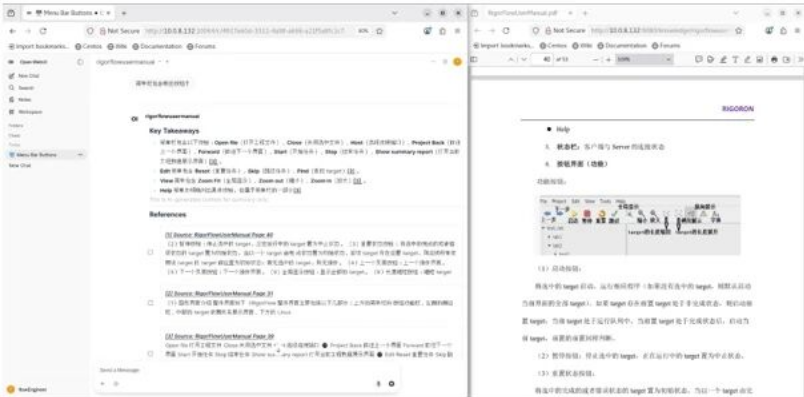Select the PDF highlight tool
This screenshot has width=804, height=397.
pyautogui.click(x=723, y=59)
